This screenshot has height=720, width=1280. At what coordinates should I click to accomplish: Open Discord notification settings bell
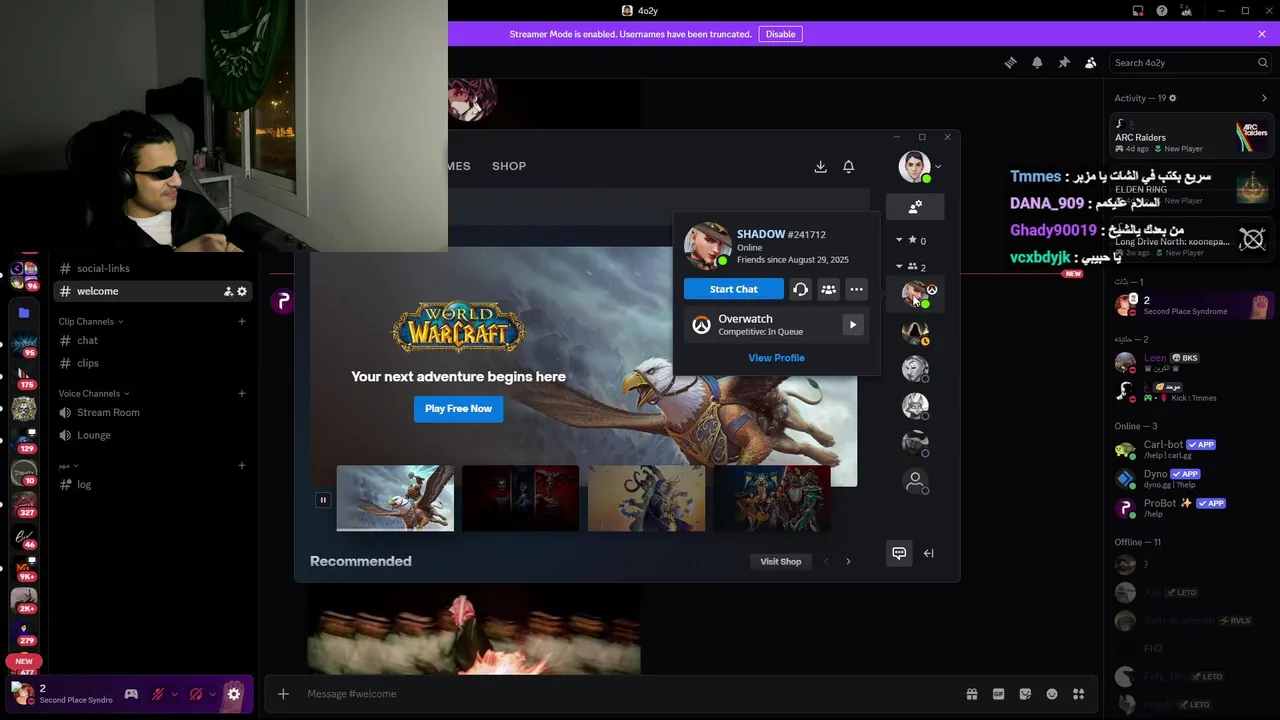1037,62
